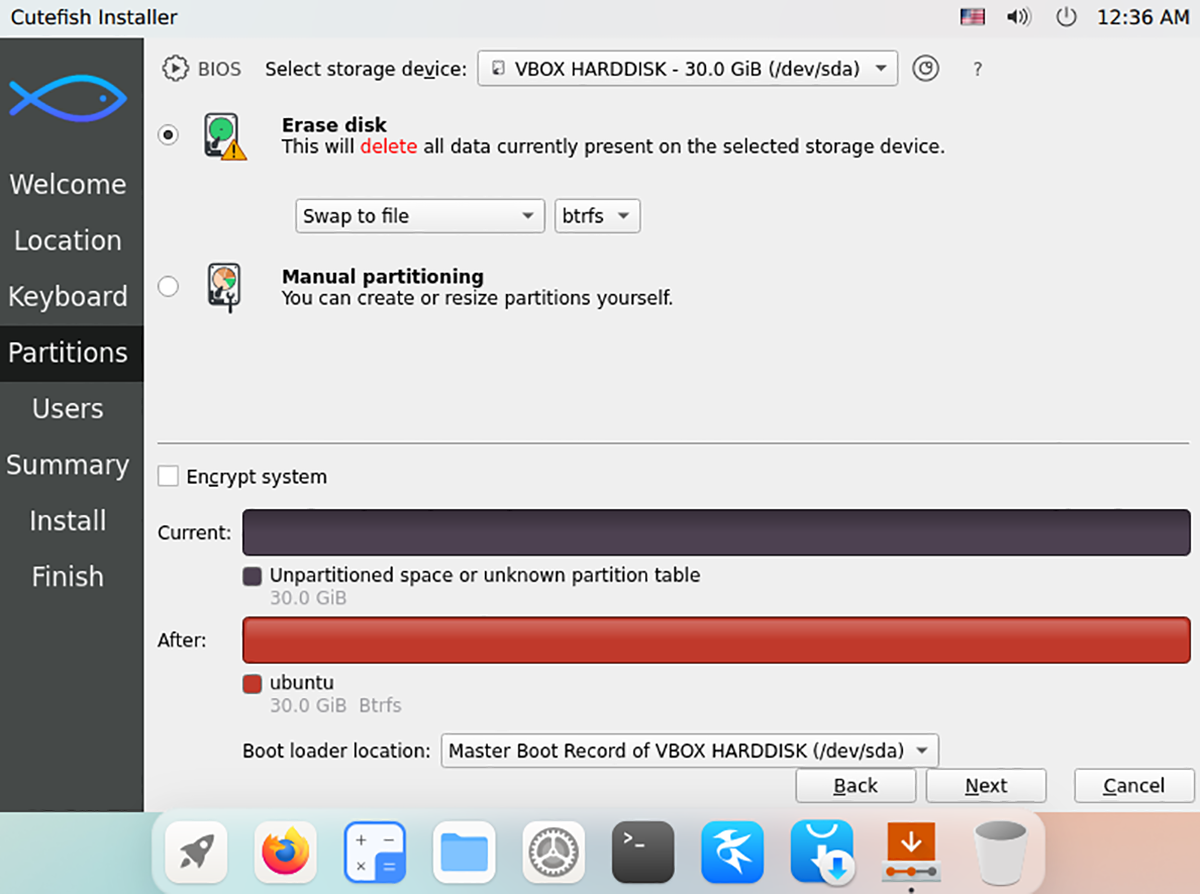1200x894 pixels.
Task: Go to the Users step
Action: [x=68, y=408]
